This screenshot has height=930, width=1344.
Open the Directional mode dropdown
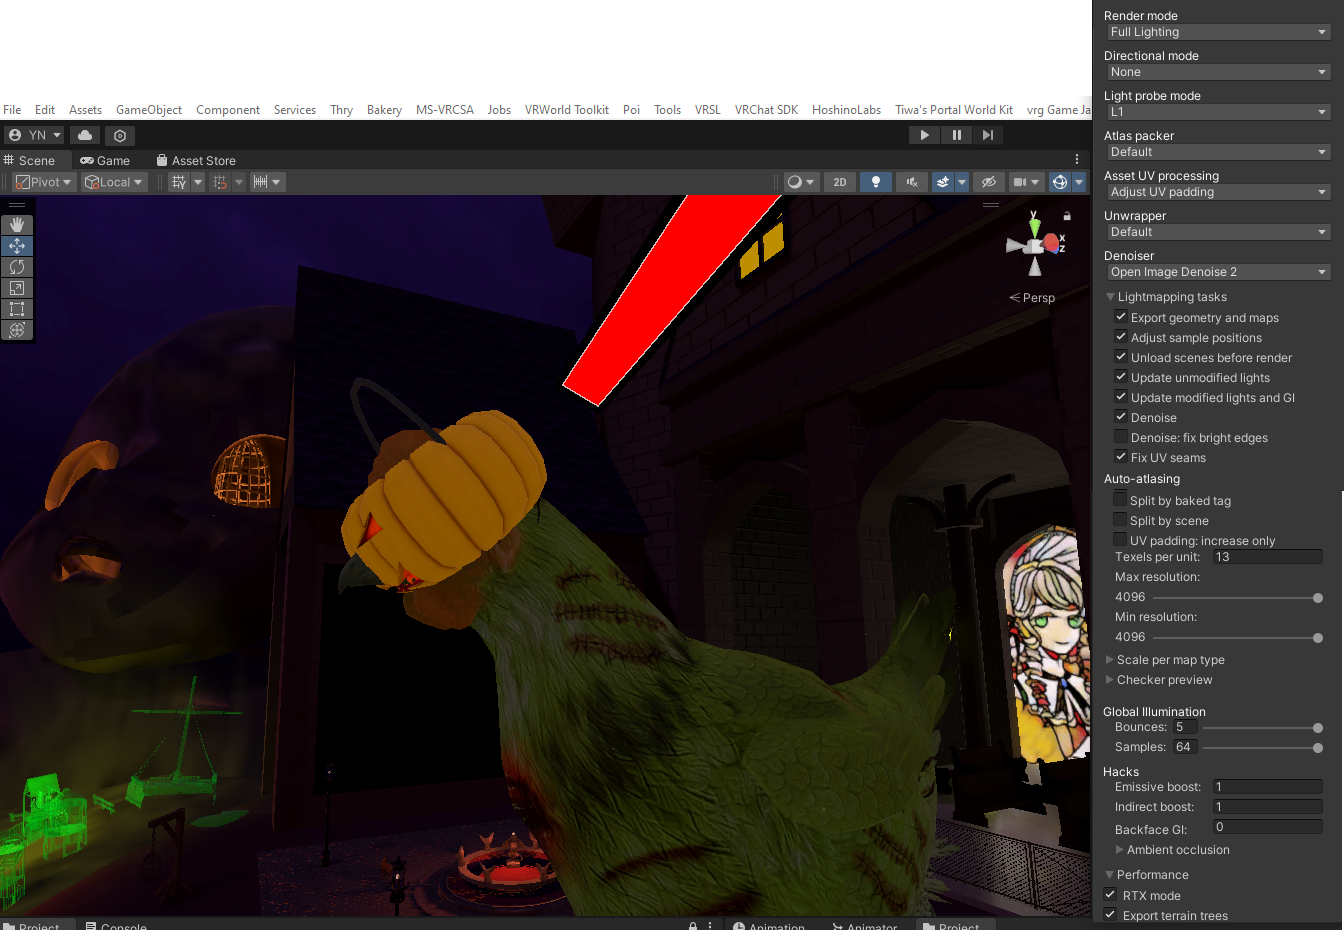(1219, 72)
